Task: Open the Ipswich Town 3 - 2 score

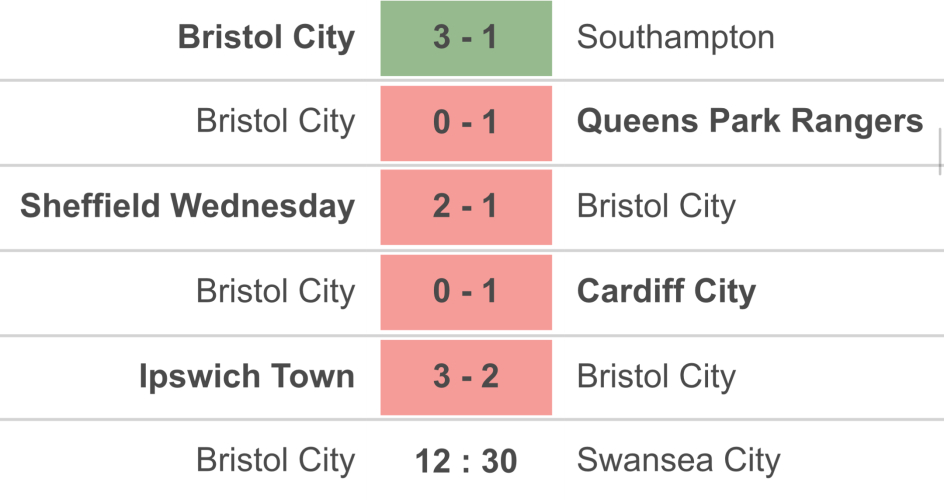Action: [466, 377]
